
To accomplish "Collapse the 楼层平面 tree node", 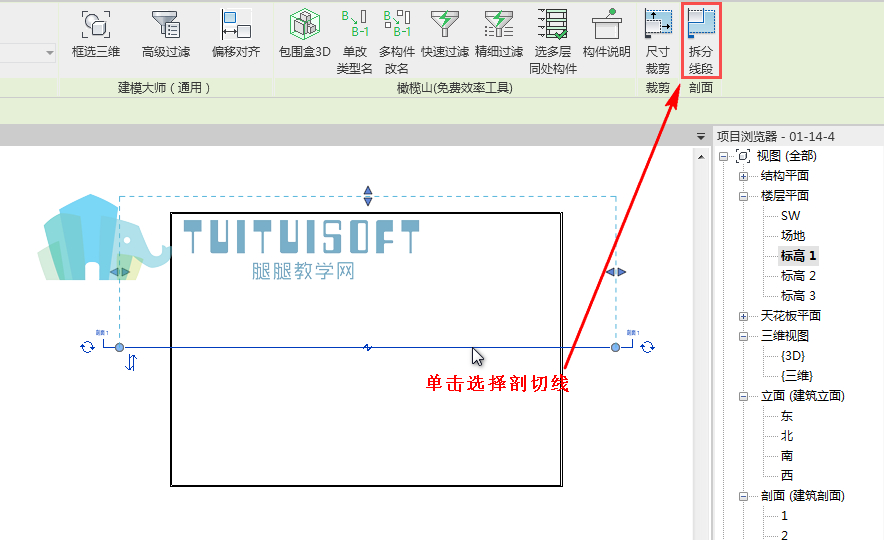I will (743, 197).
